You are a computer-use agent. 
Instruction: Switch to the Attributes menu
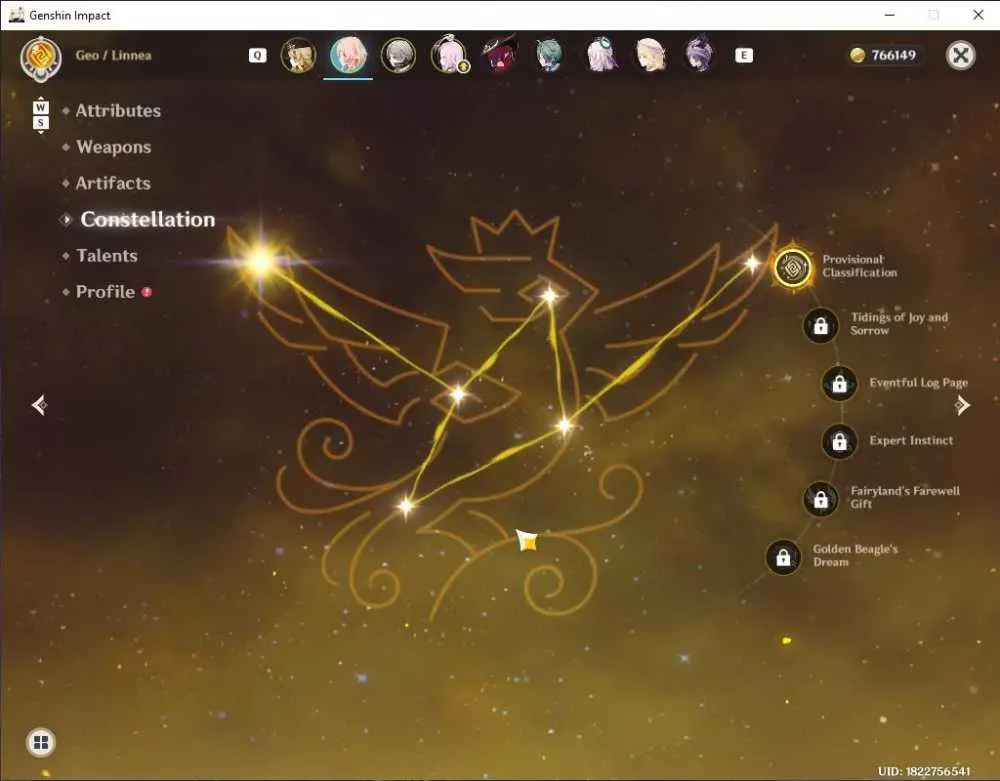point(118,111)
